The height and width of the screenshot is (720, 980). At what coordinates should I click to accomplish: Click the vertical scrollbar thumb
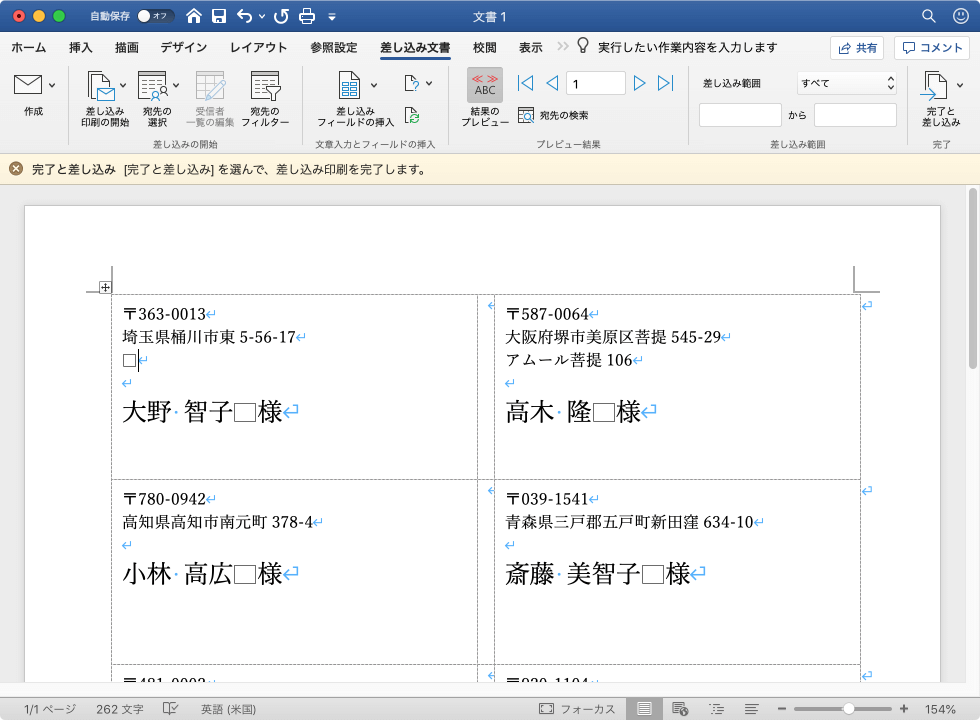[972, 278]
